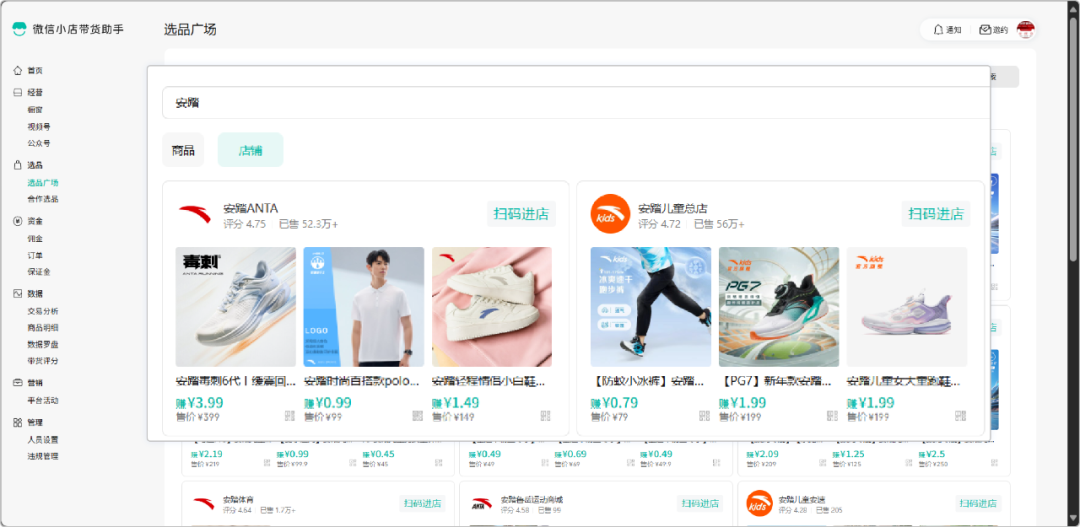Open 带货评分 in the sidebar
Screen dimensions: 1080x527
click(43, 361)
